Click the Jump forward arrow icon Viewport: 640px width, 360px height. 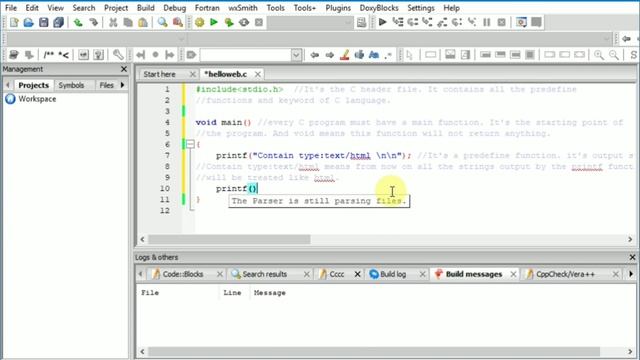click(x=329, y=55)
